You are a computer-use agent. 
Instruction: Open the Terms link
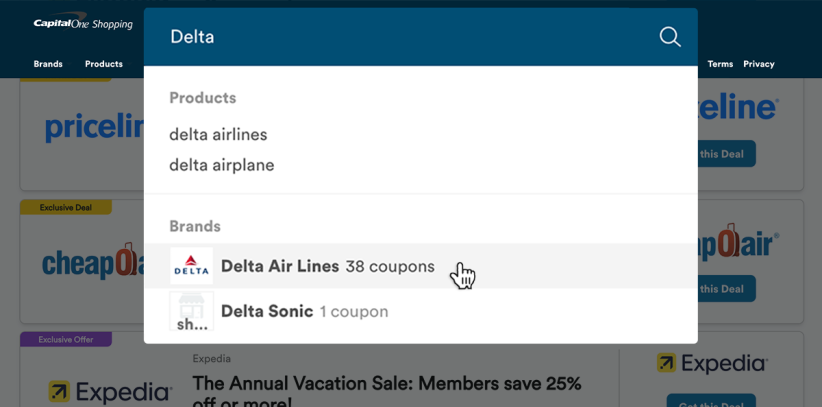(720, 64)
